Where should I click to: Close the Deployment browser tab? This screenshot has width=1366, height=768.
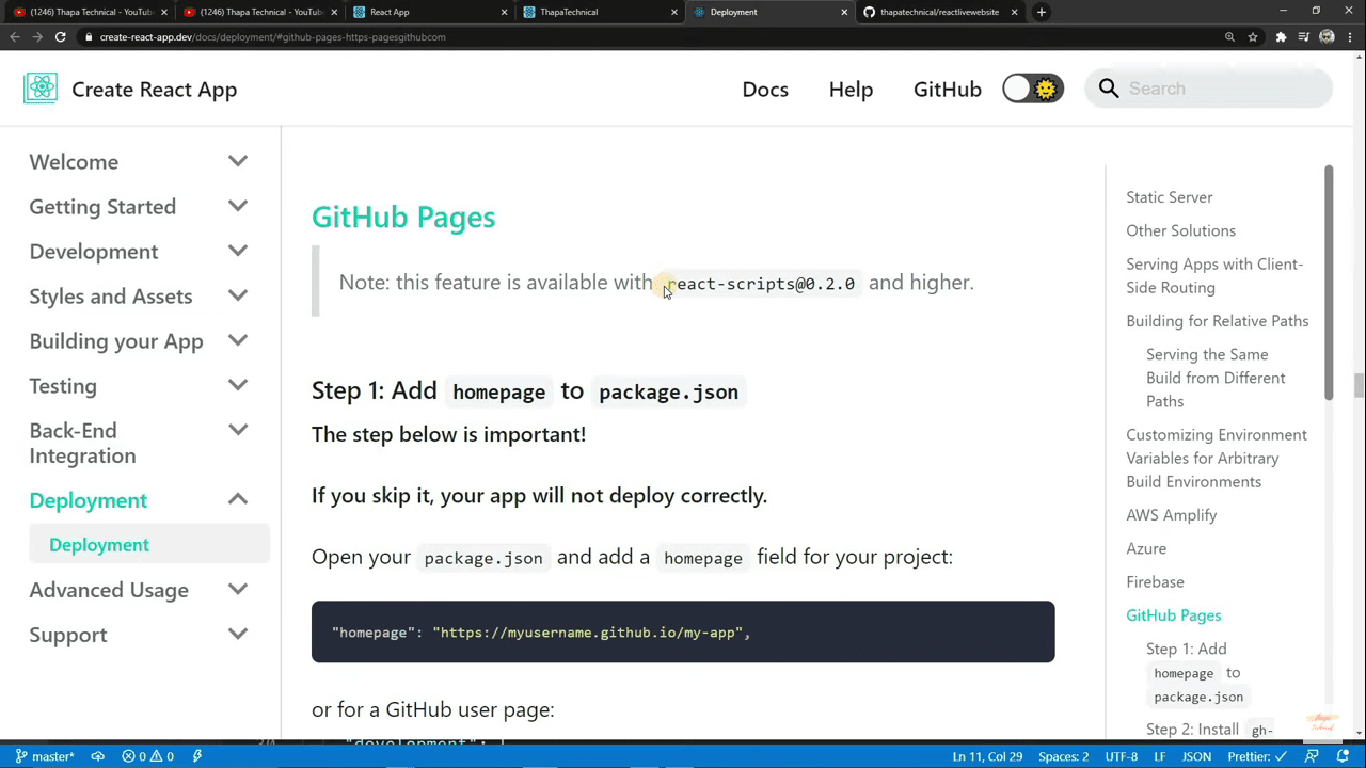click(844, 12)
